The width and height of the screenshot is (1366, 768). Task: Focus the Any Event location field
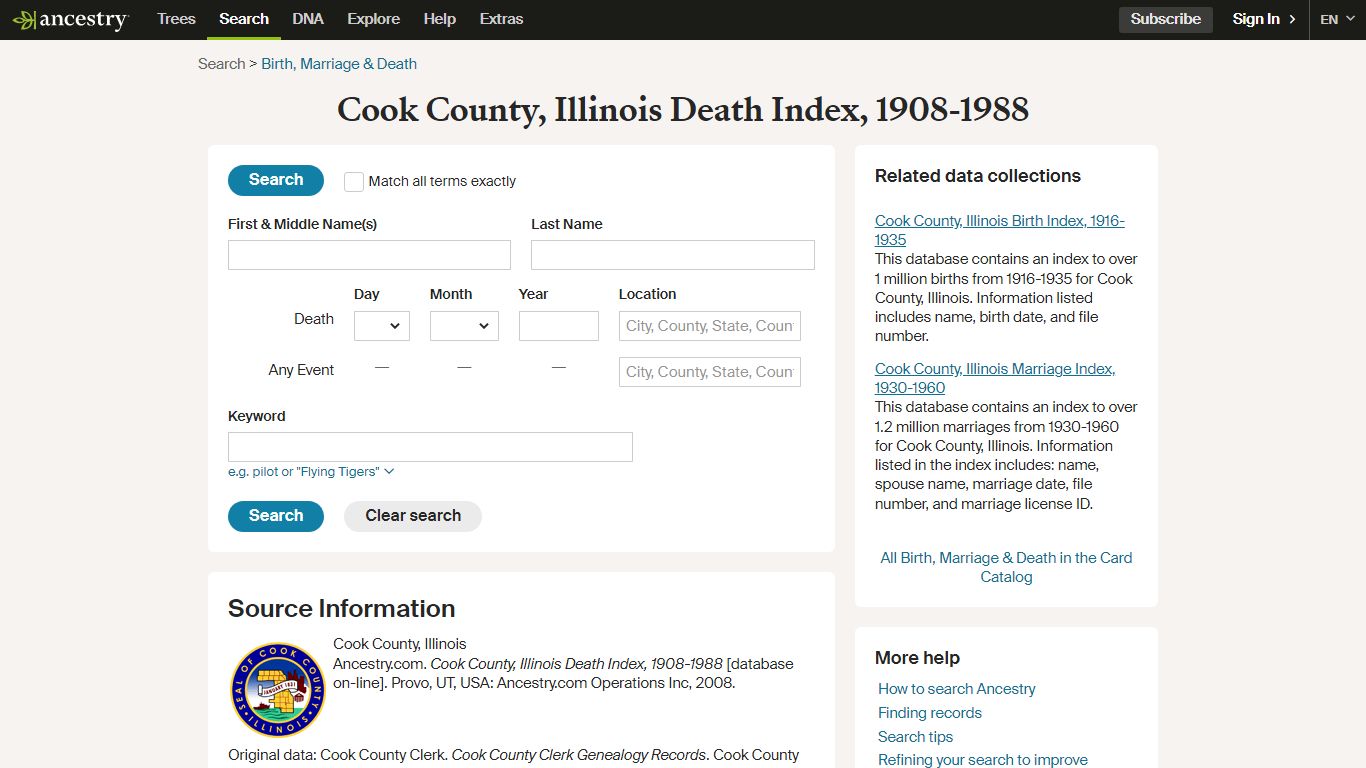tap(710, 372)
